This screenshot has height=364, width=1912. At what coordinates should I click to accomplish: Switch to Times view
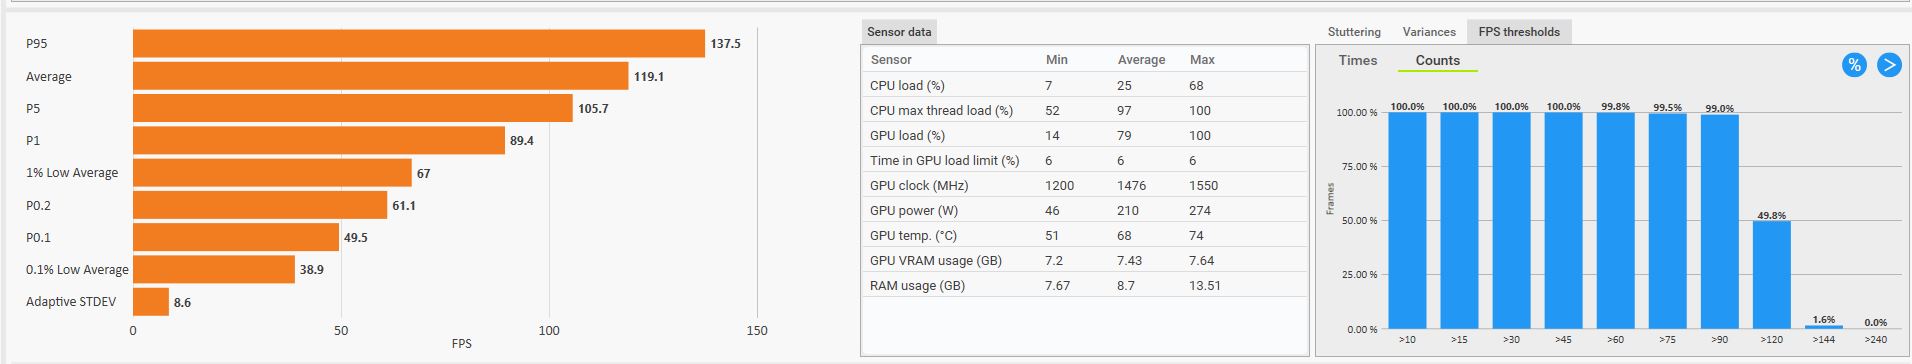tap(1358, 61)
